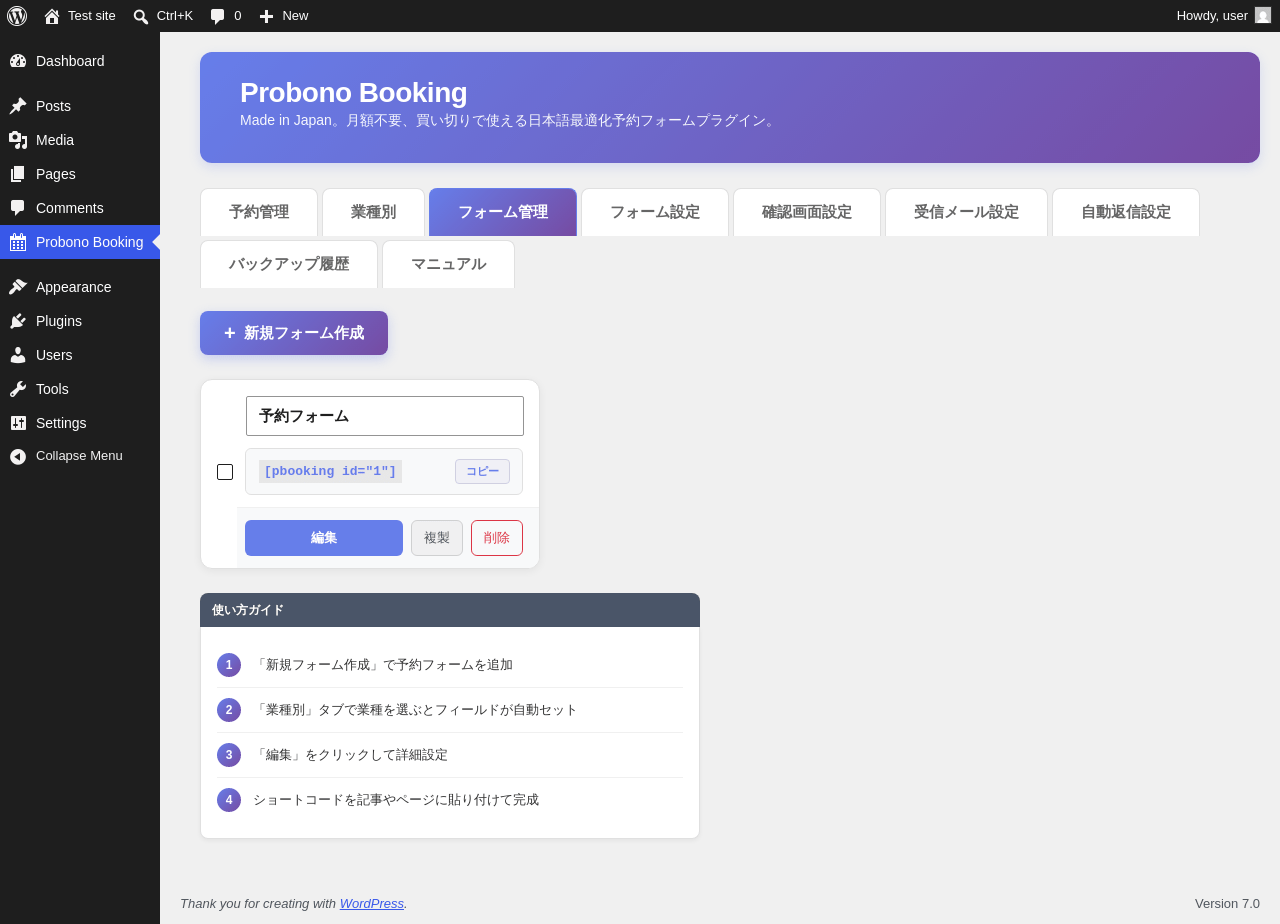Click the コピー shortcode button
1280x924 pixels.
click(x=482, y=472)
